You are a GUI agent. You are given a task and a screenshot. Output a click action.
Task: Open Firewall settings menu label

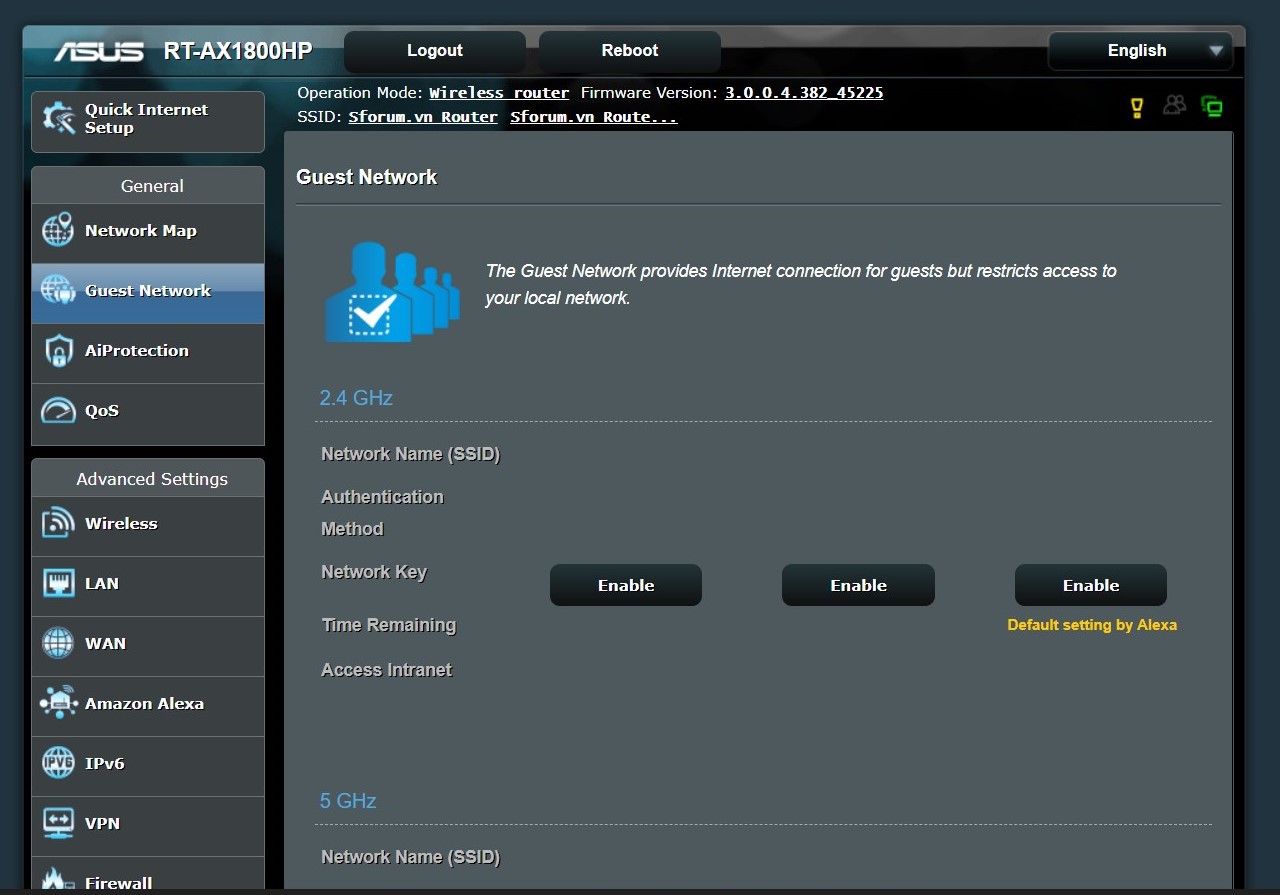tap(119, 884)
